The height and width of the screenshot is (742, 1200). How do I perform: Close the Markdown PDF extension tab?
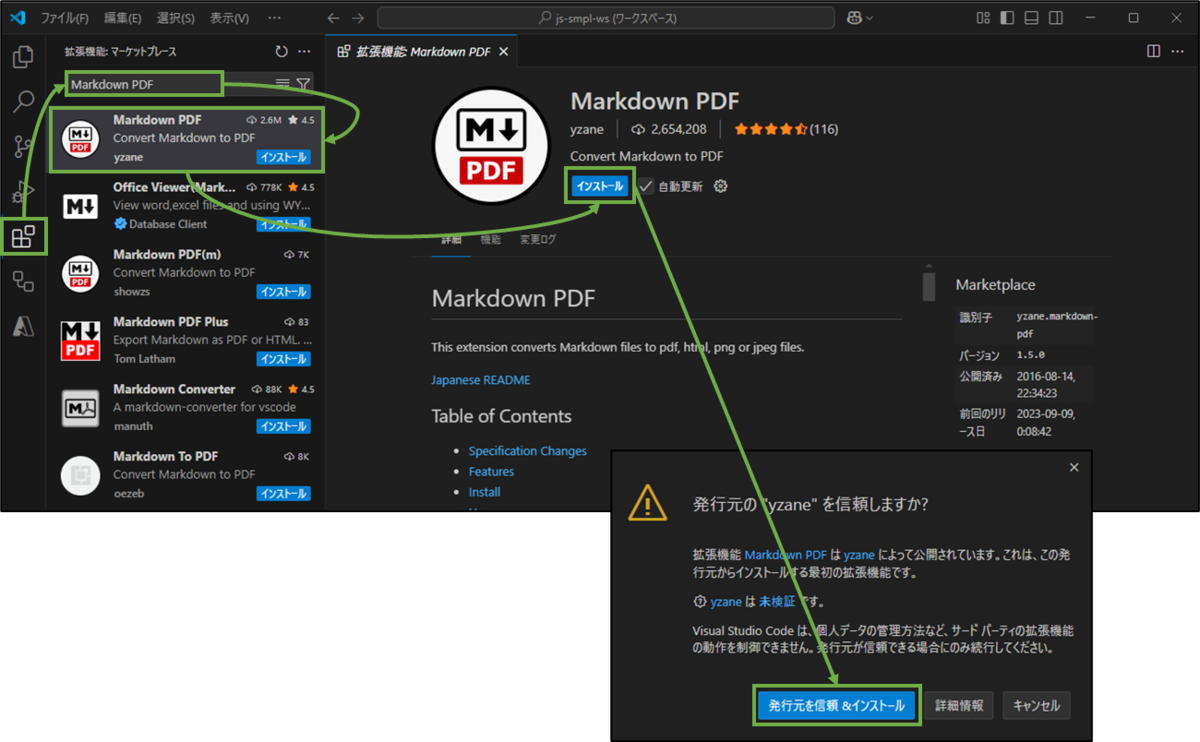click(x=503, y=51)
